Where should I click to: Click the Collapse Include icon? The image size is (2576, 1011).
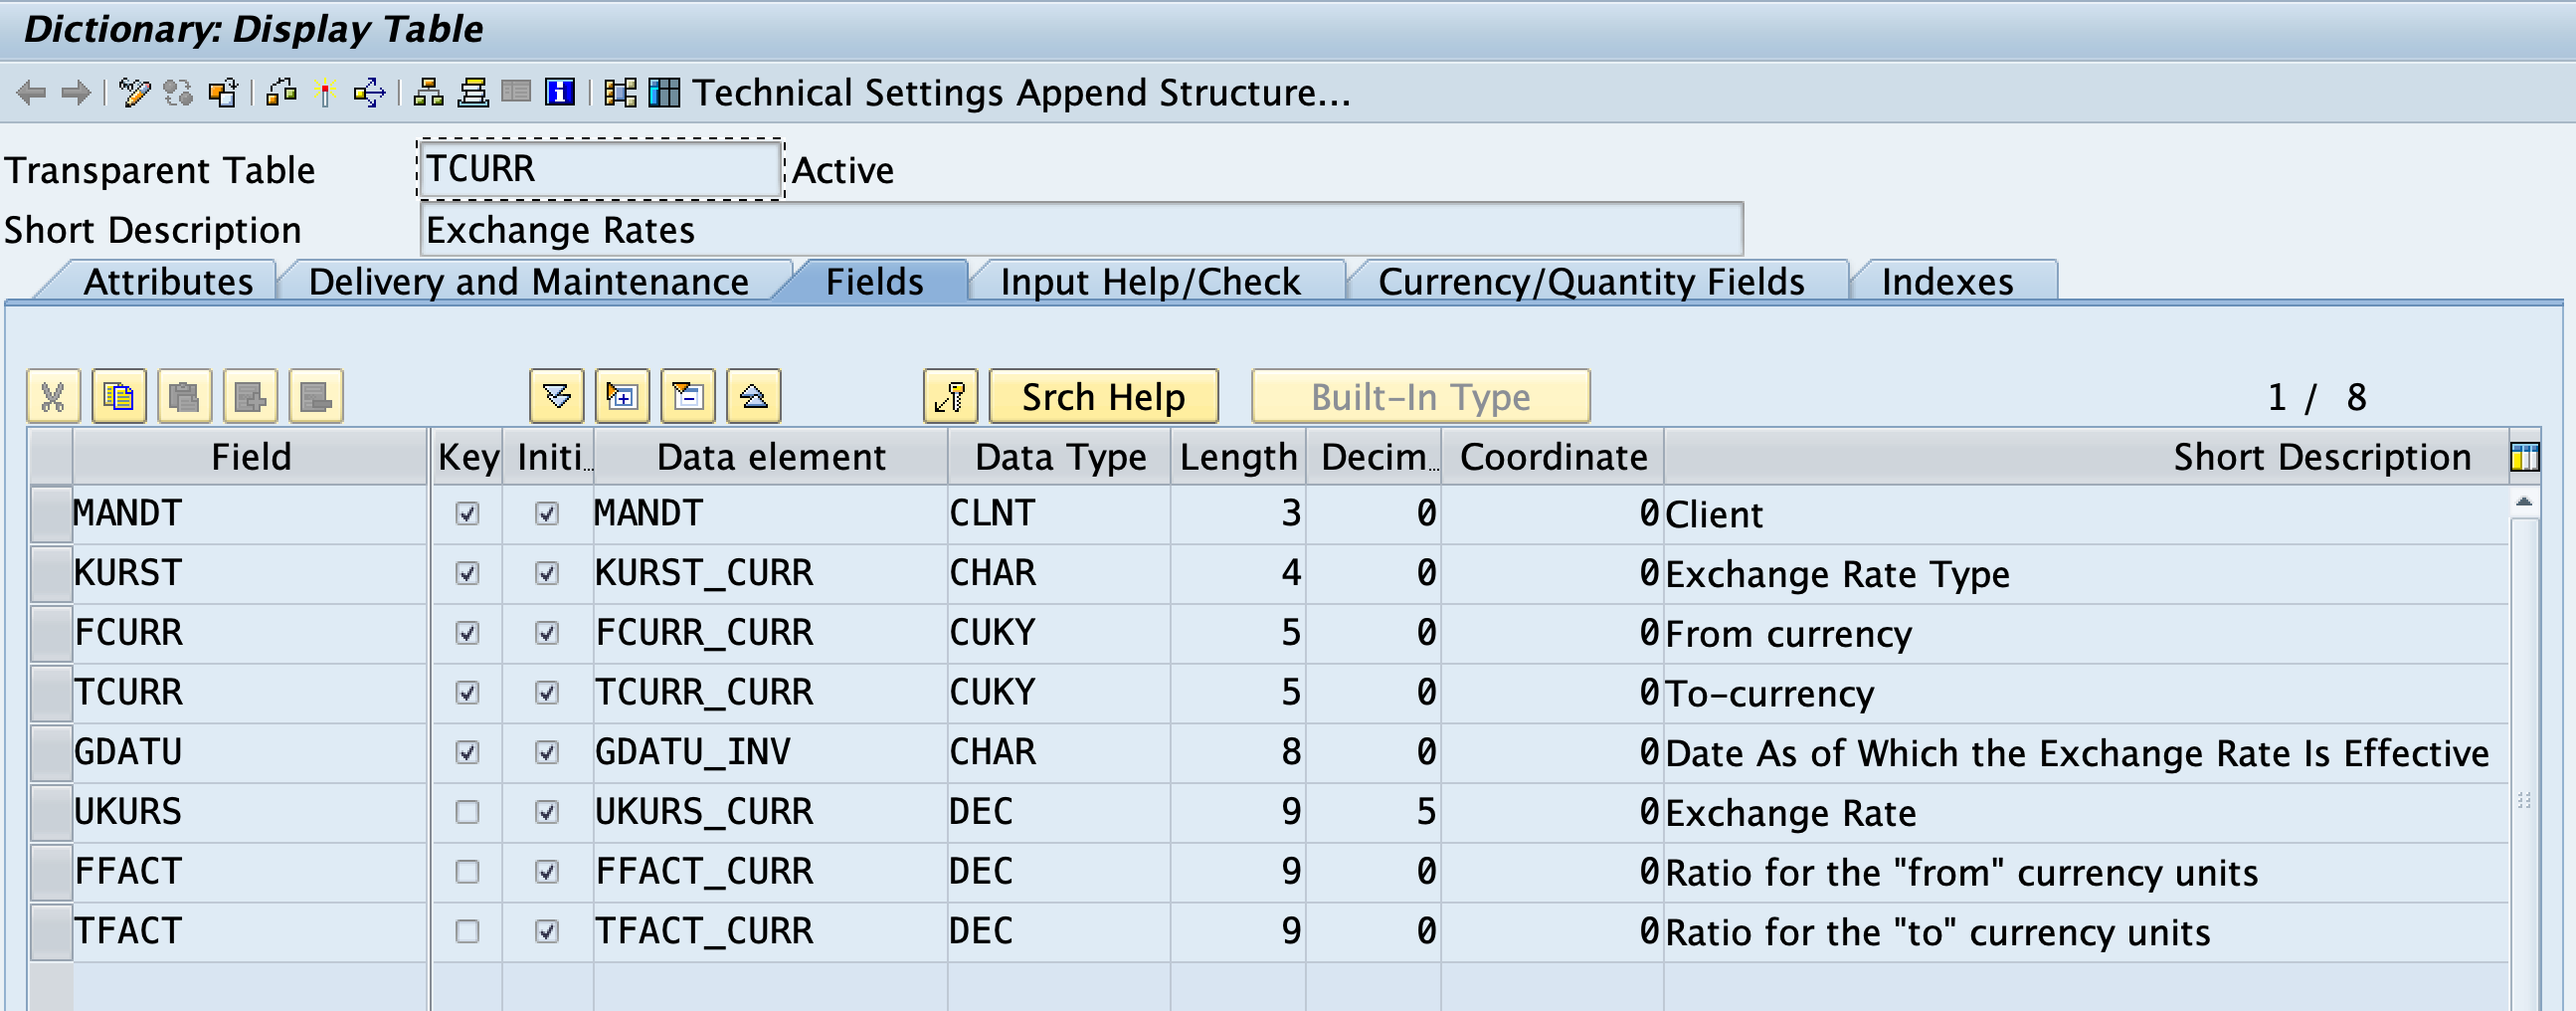coord(688,396)
